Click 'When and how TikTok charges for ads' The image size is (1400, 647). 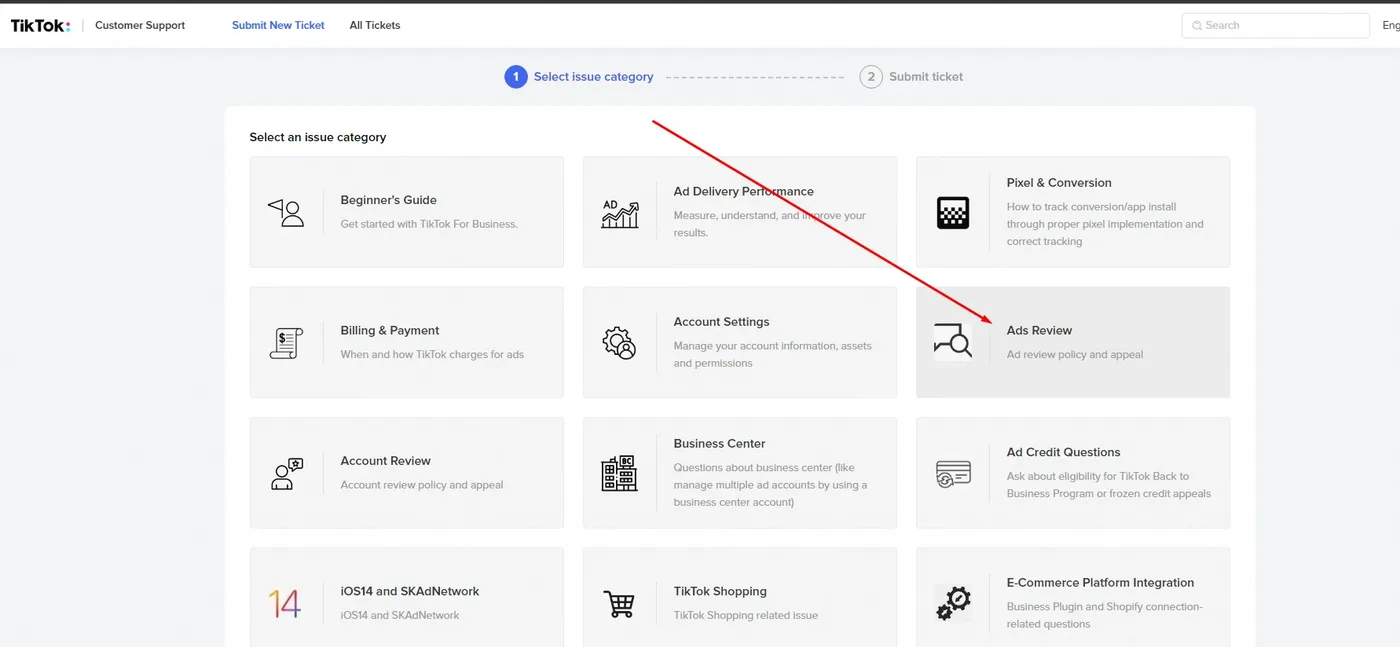(x=432, y=354)
